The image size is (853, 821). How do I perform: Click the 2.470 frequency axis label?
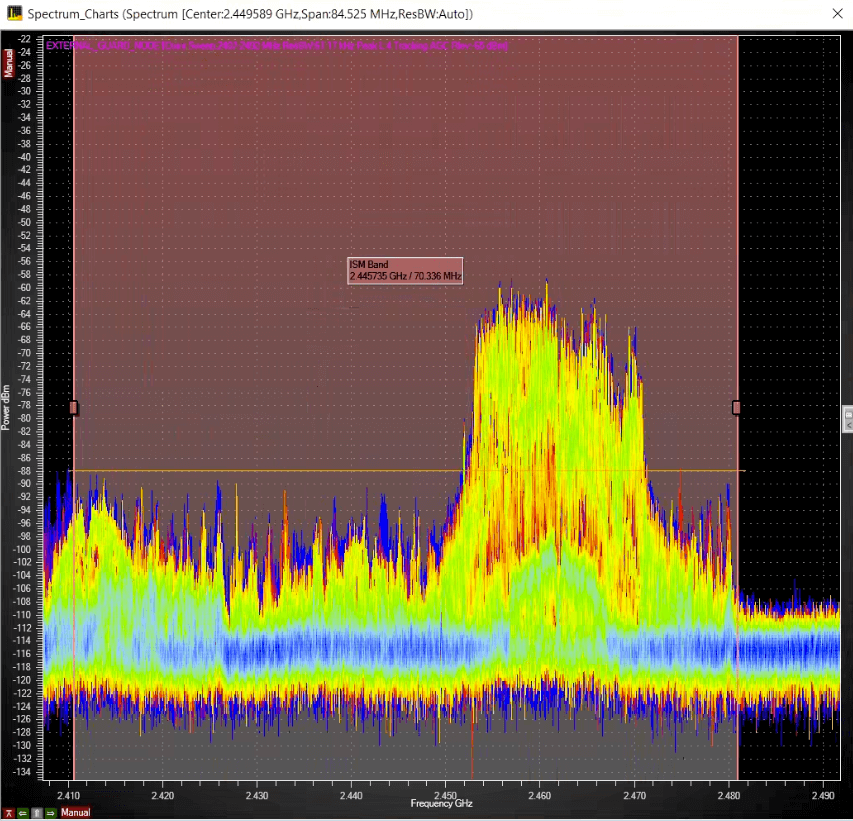[x=634, y=795]
